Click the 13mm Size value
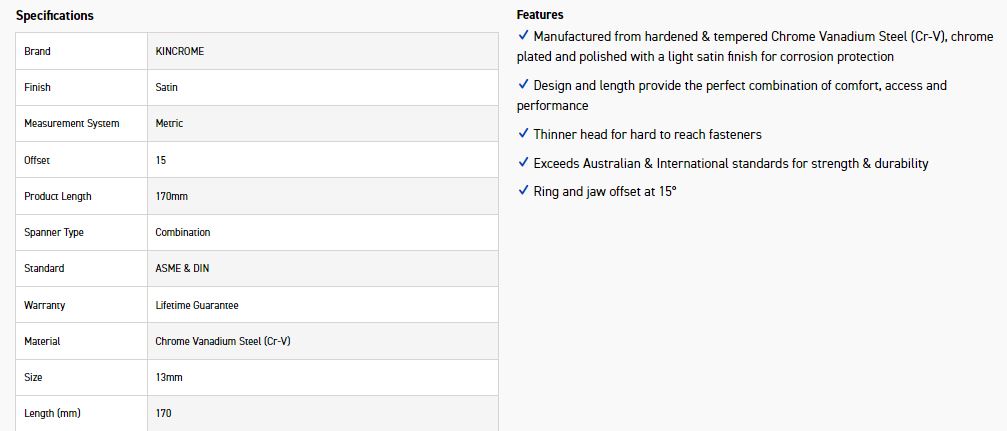 tap(169, 377)
